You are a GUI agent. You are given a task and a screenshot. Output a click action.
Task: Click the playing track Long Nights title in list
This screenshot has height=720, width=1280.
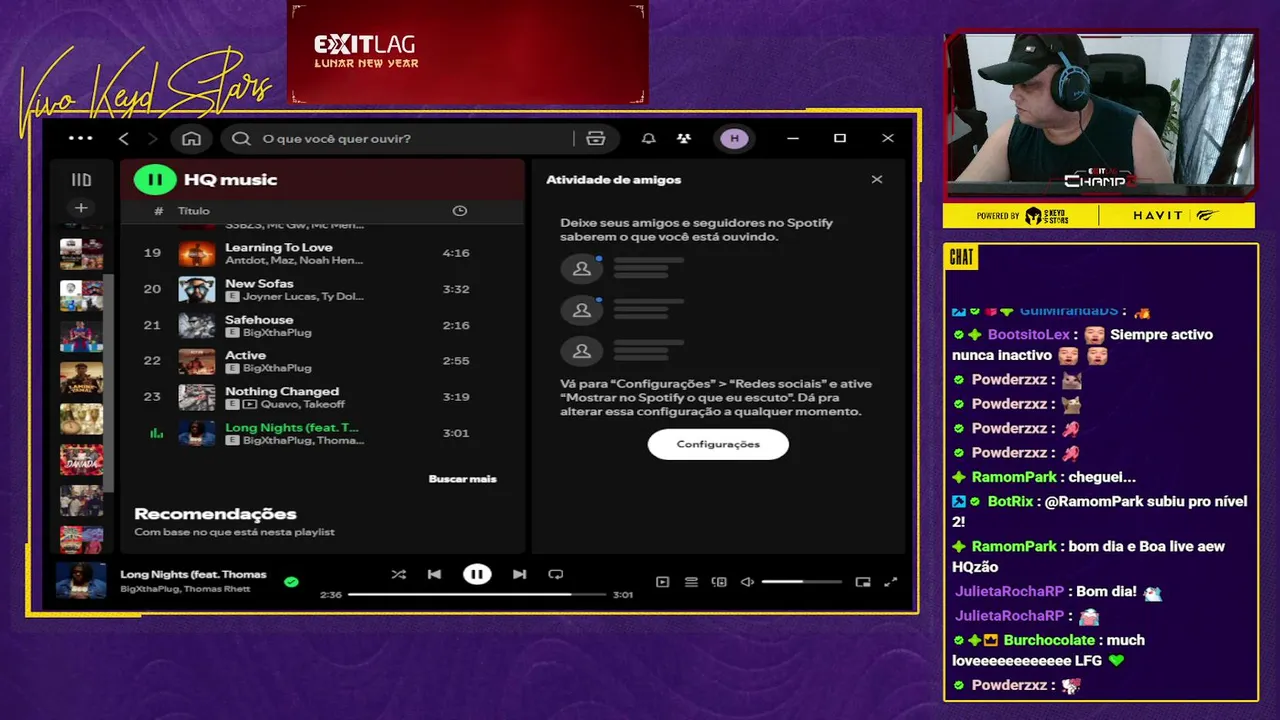point(292,427)
